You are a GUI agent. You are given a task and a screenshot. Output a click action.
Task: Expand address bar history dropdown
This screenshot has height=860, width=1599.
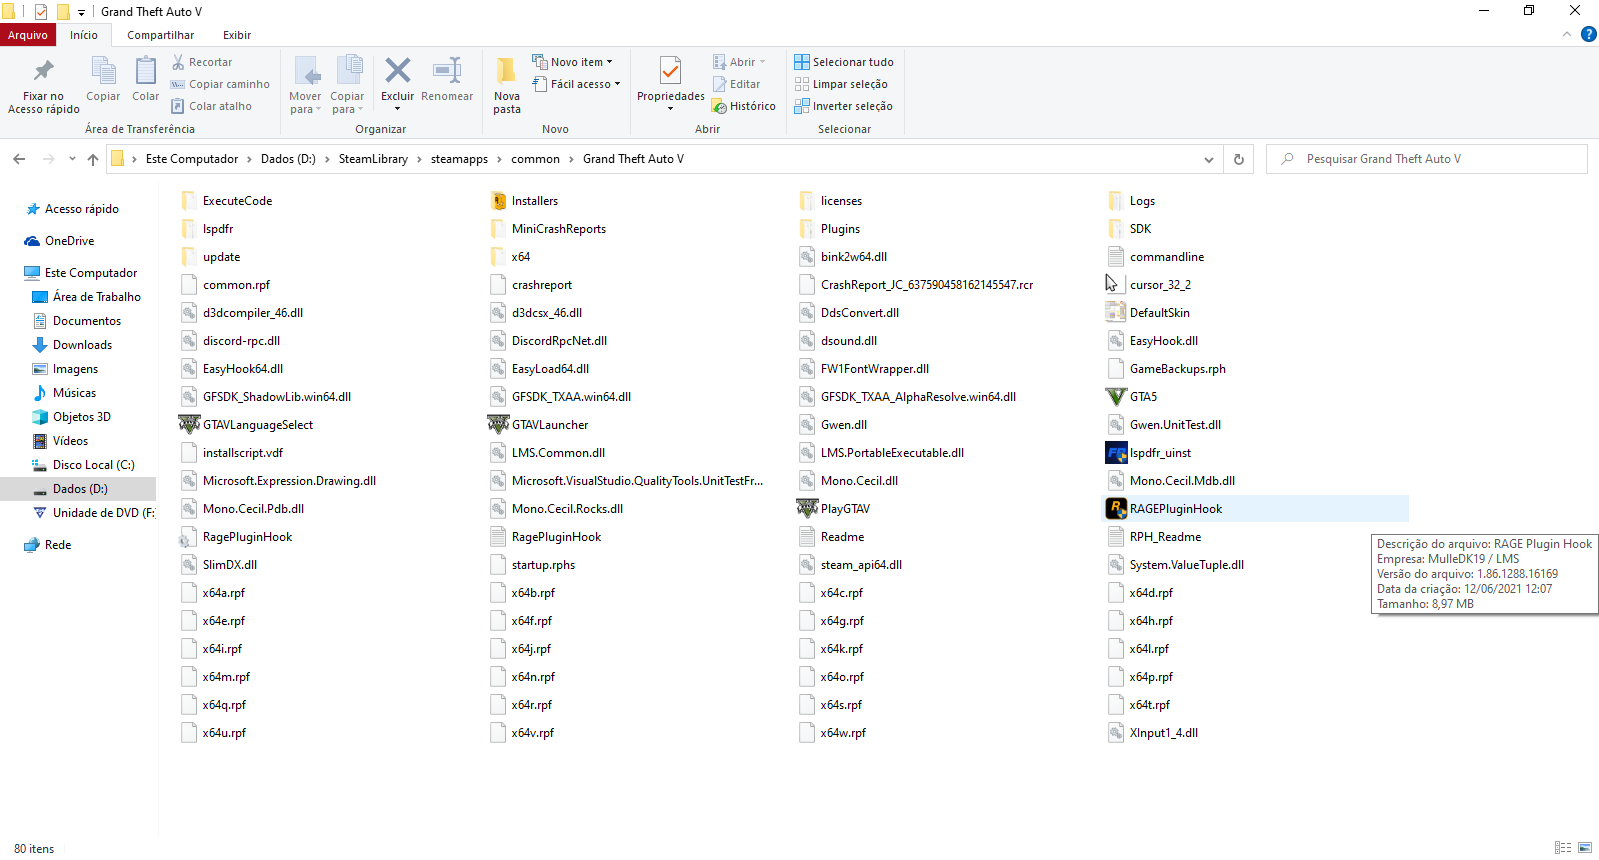(1209, 159)
